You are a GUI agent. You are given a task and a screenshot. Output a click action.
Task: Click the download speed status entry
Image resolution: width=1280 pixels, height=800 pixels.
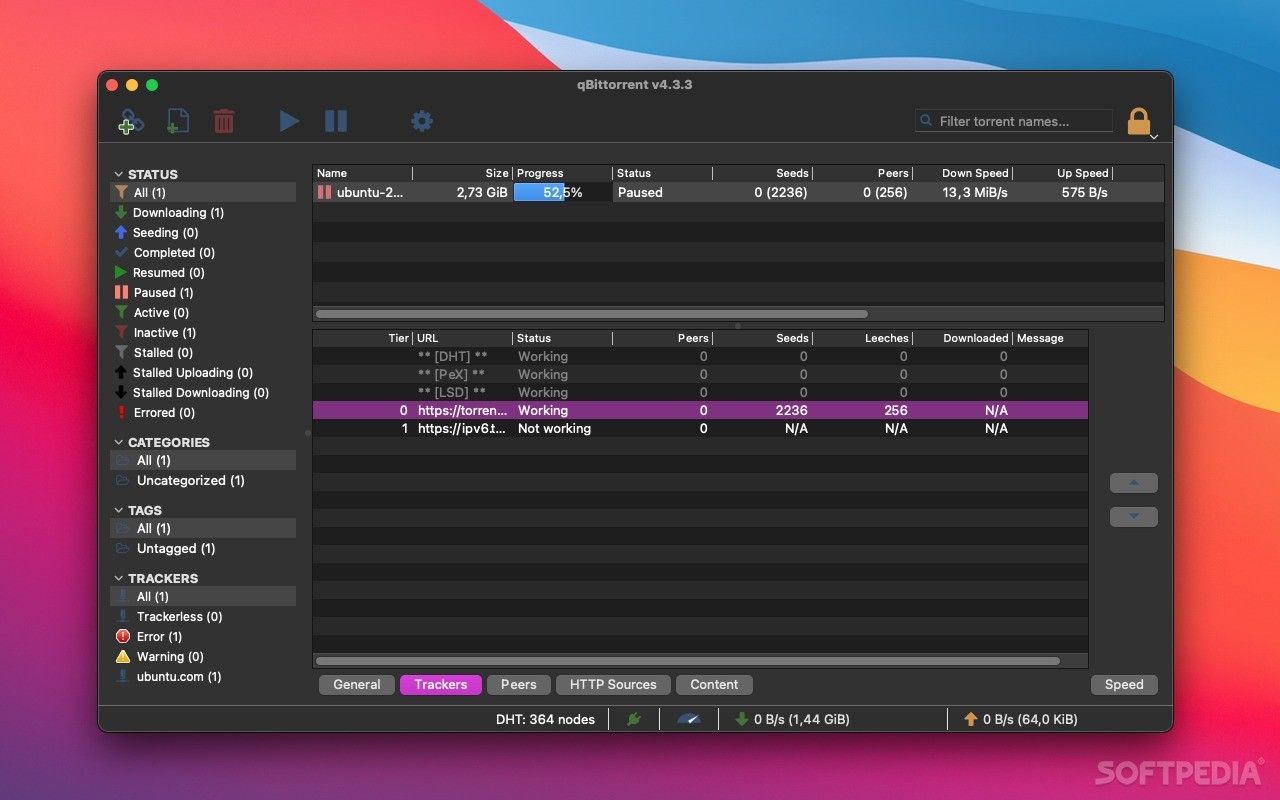click(792, 719)
